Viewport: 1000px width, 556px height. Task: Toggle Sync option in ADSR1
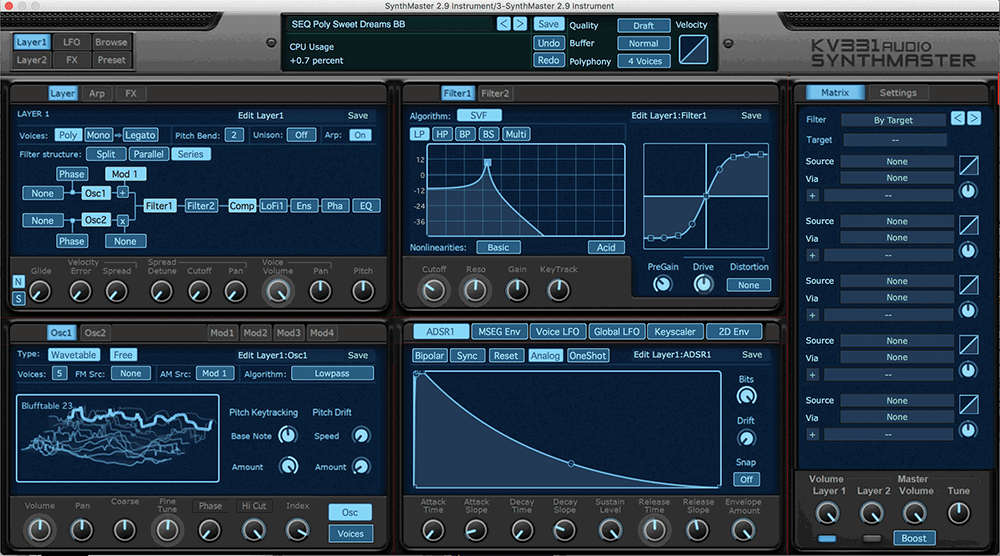pyautogui.click(x=467, y=356)
